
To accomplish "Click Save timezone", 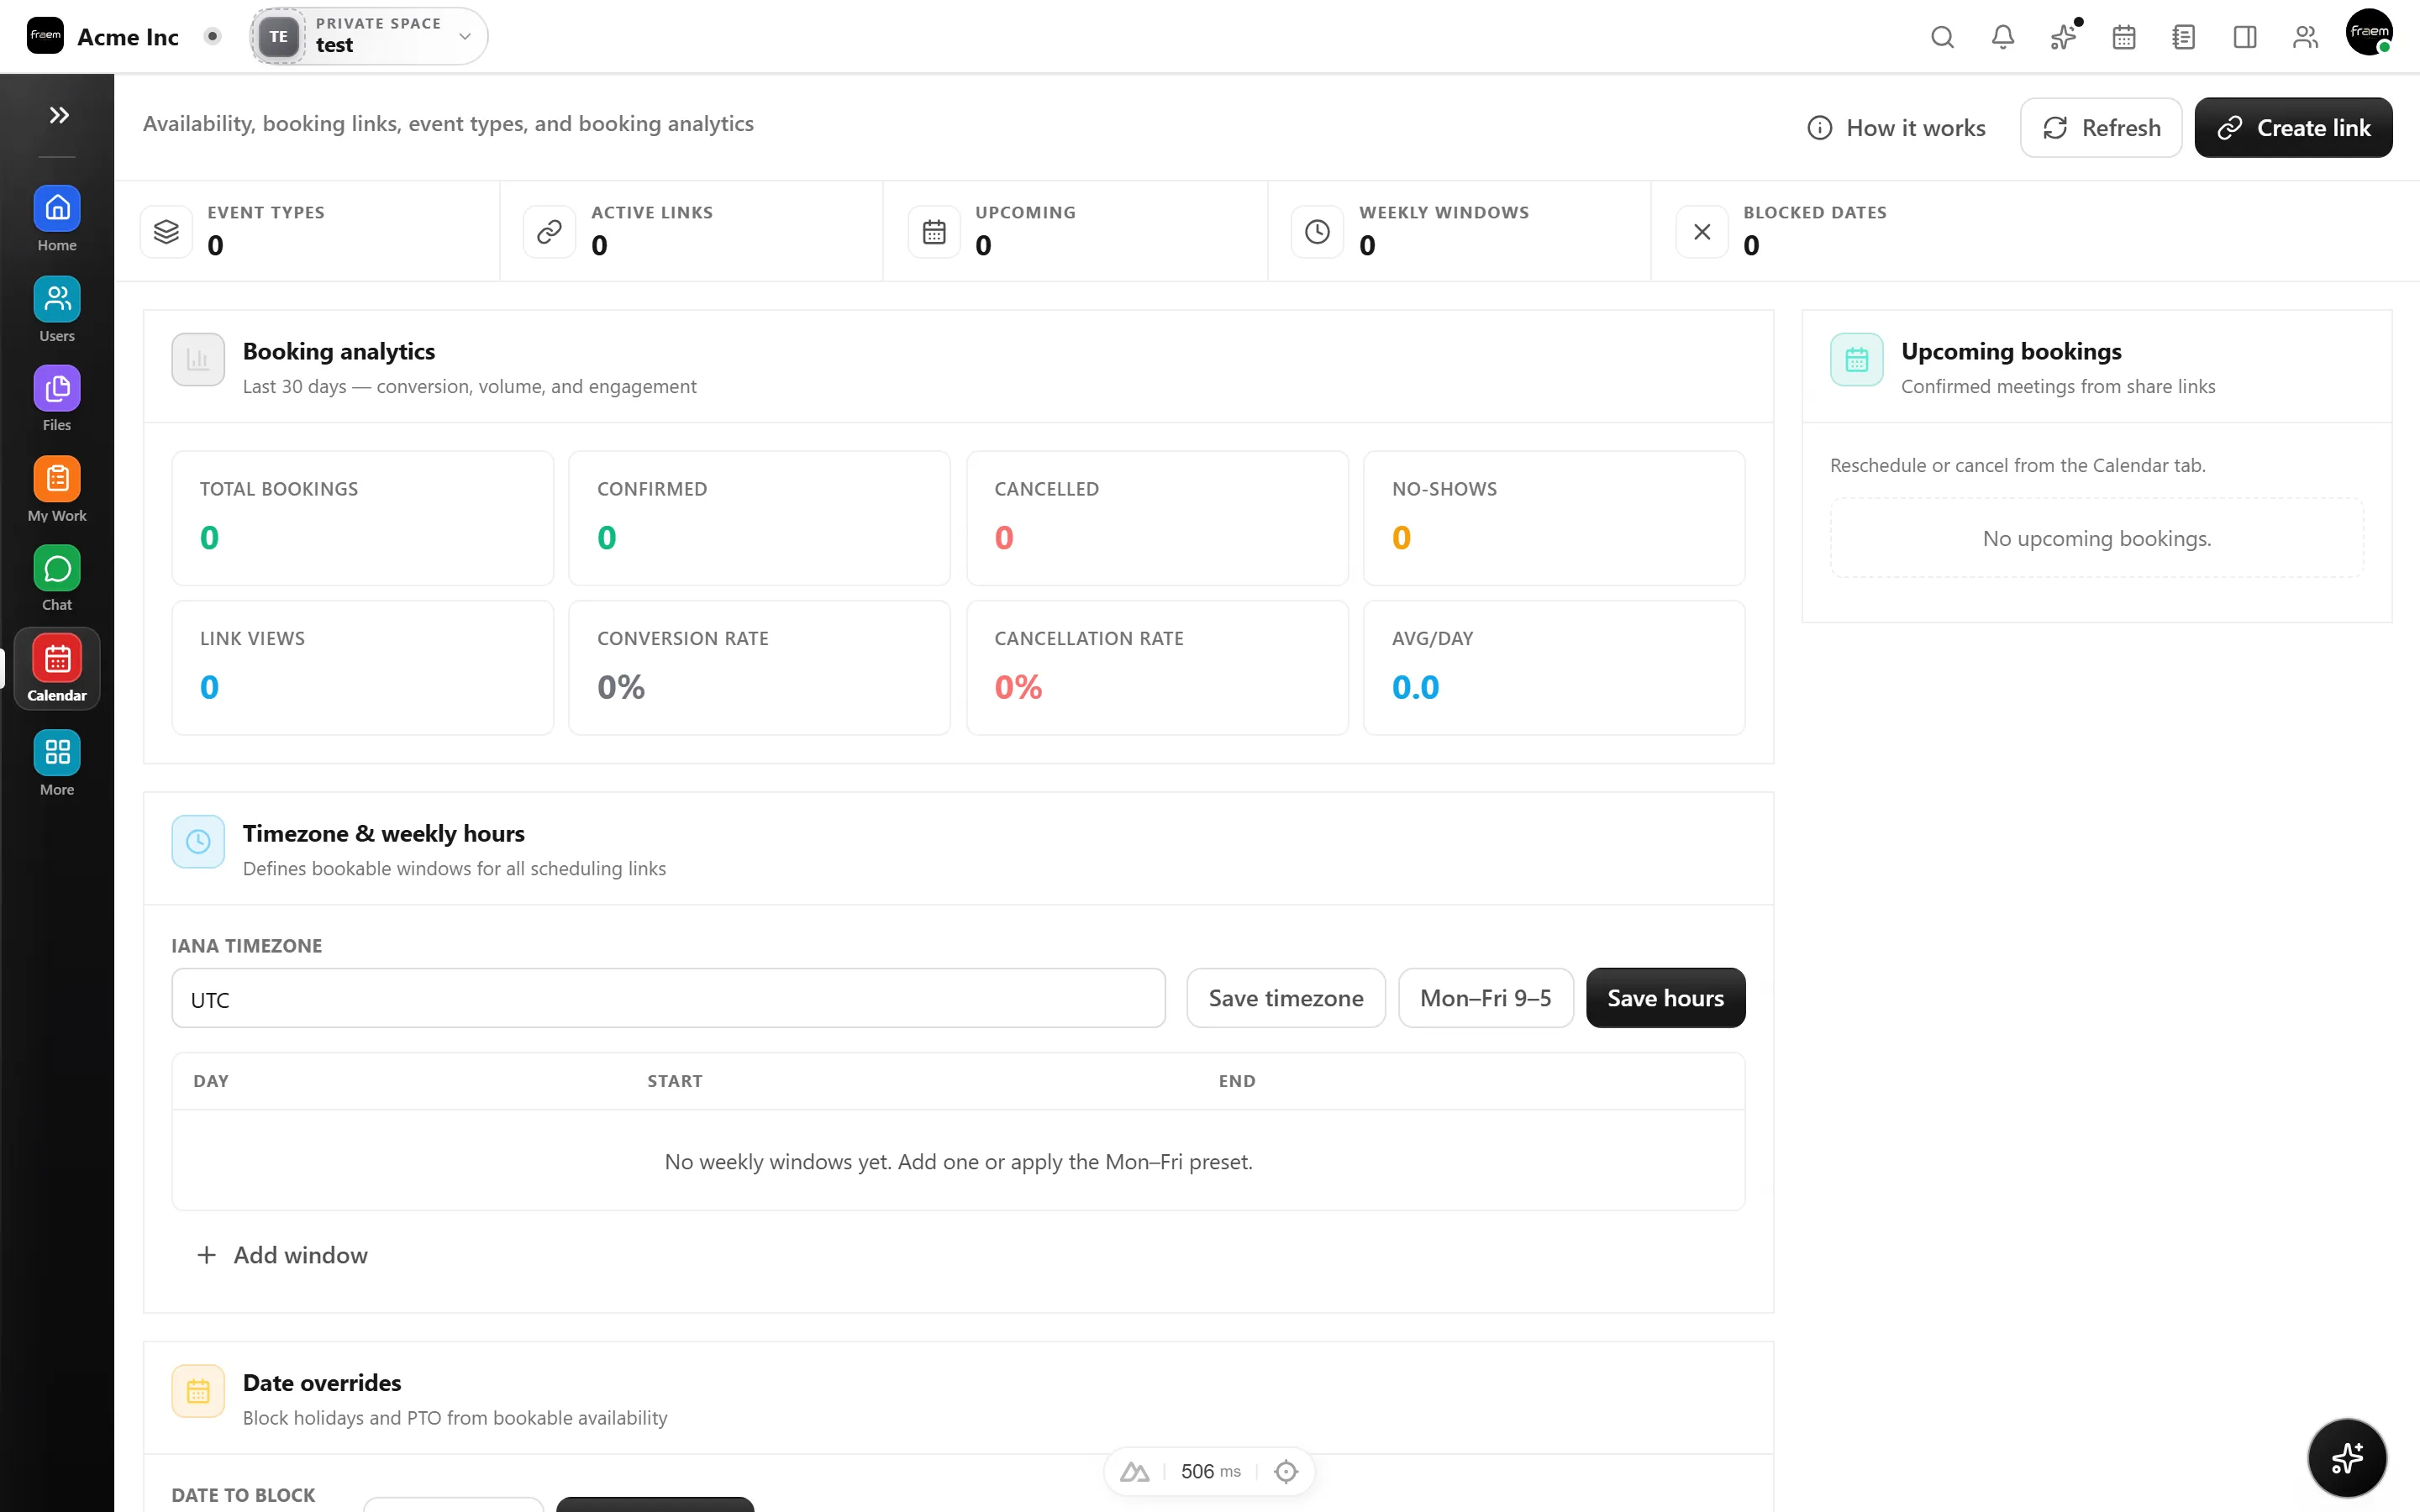I will [1286, 998].
